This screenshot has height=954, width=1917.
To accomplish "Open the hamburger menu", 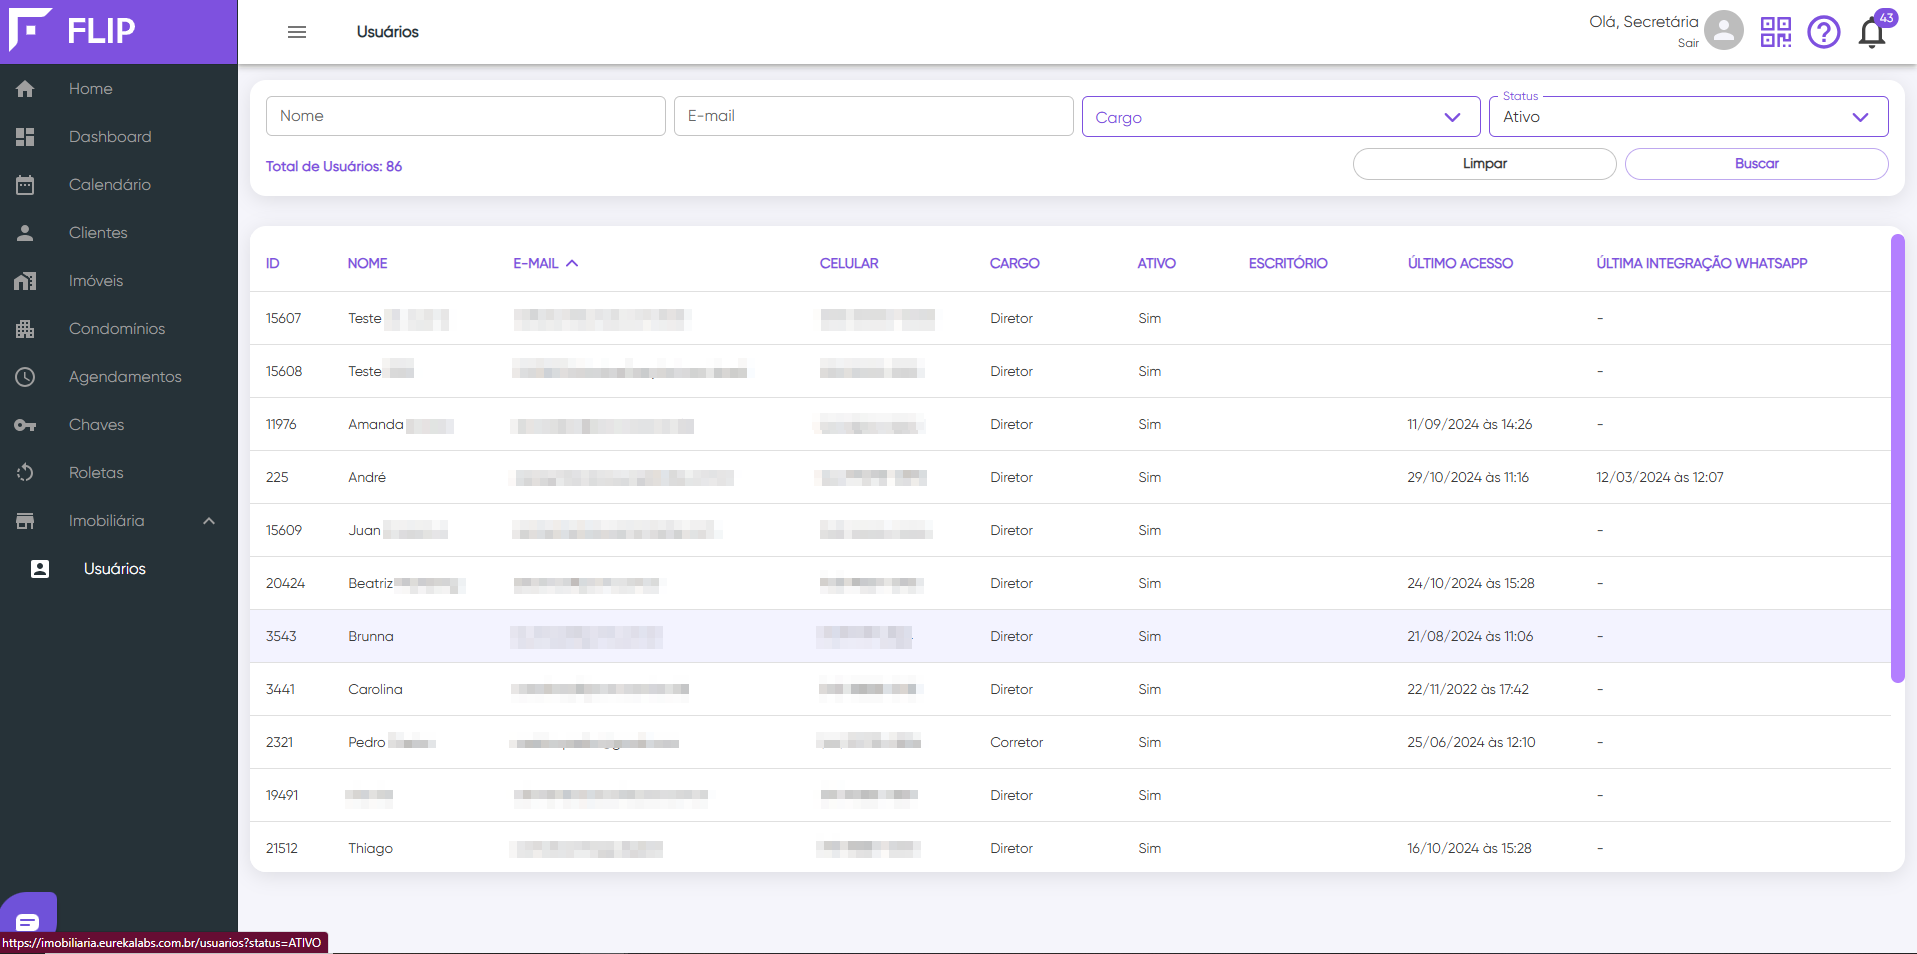I will pyautogui.click(x=297, y=32).
